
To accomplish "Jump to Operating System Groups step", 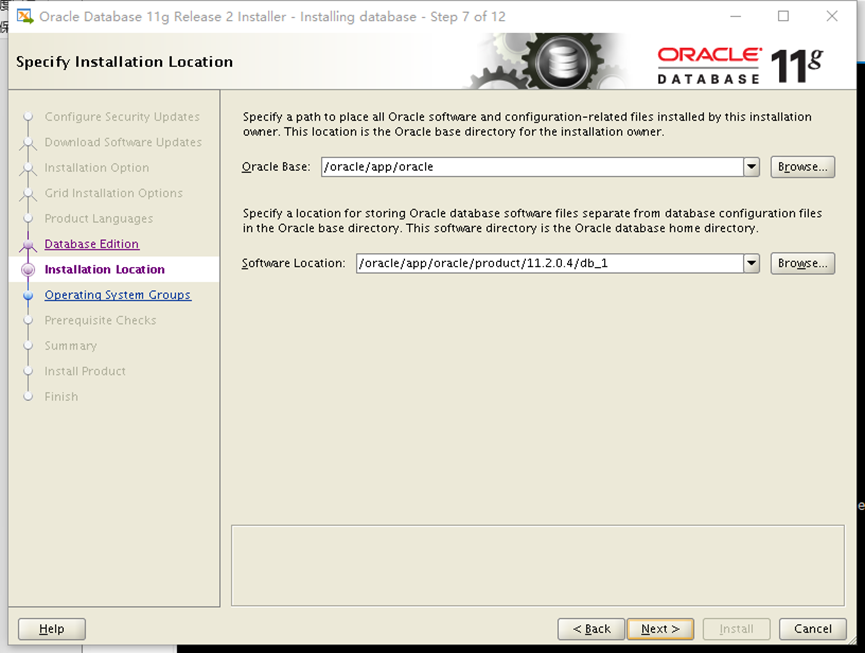I will point(117,295).
